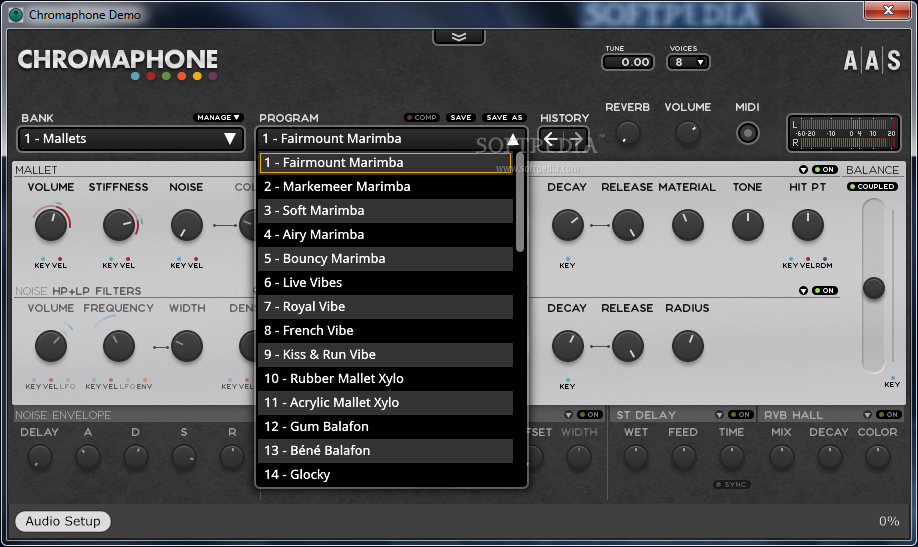Toggle the Balance COUPLED switch
This screenshot has width=918, height=547.
pos(872,187)
